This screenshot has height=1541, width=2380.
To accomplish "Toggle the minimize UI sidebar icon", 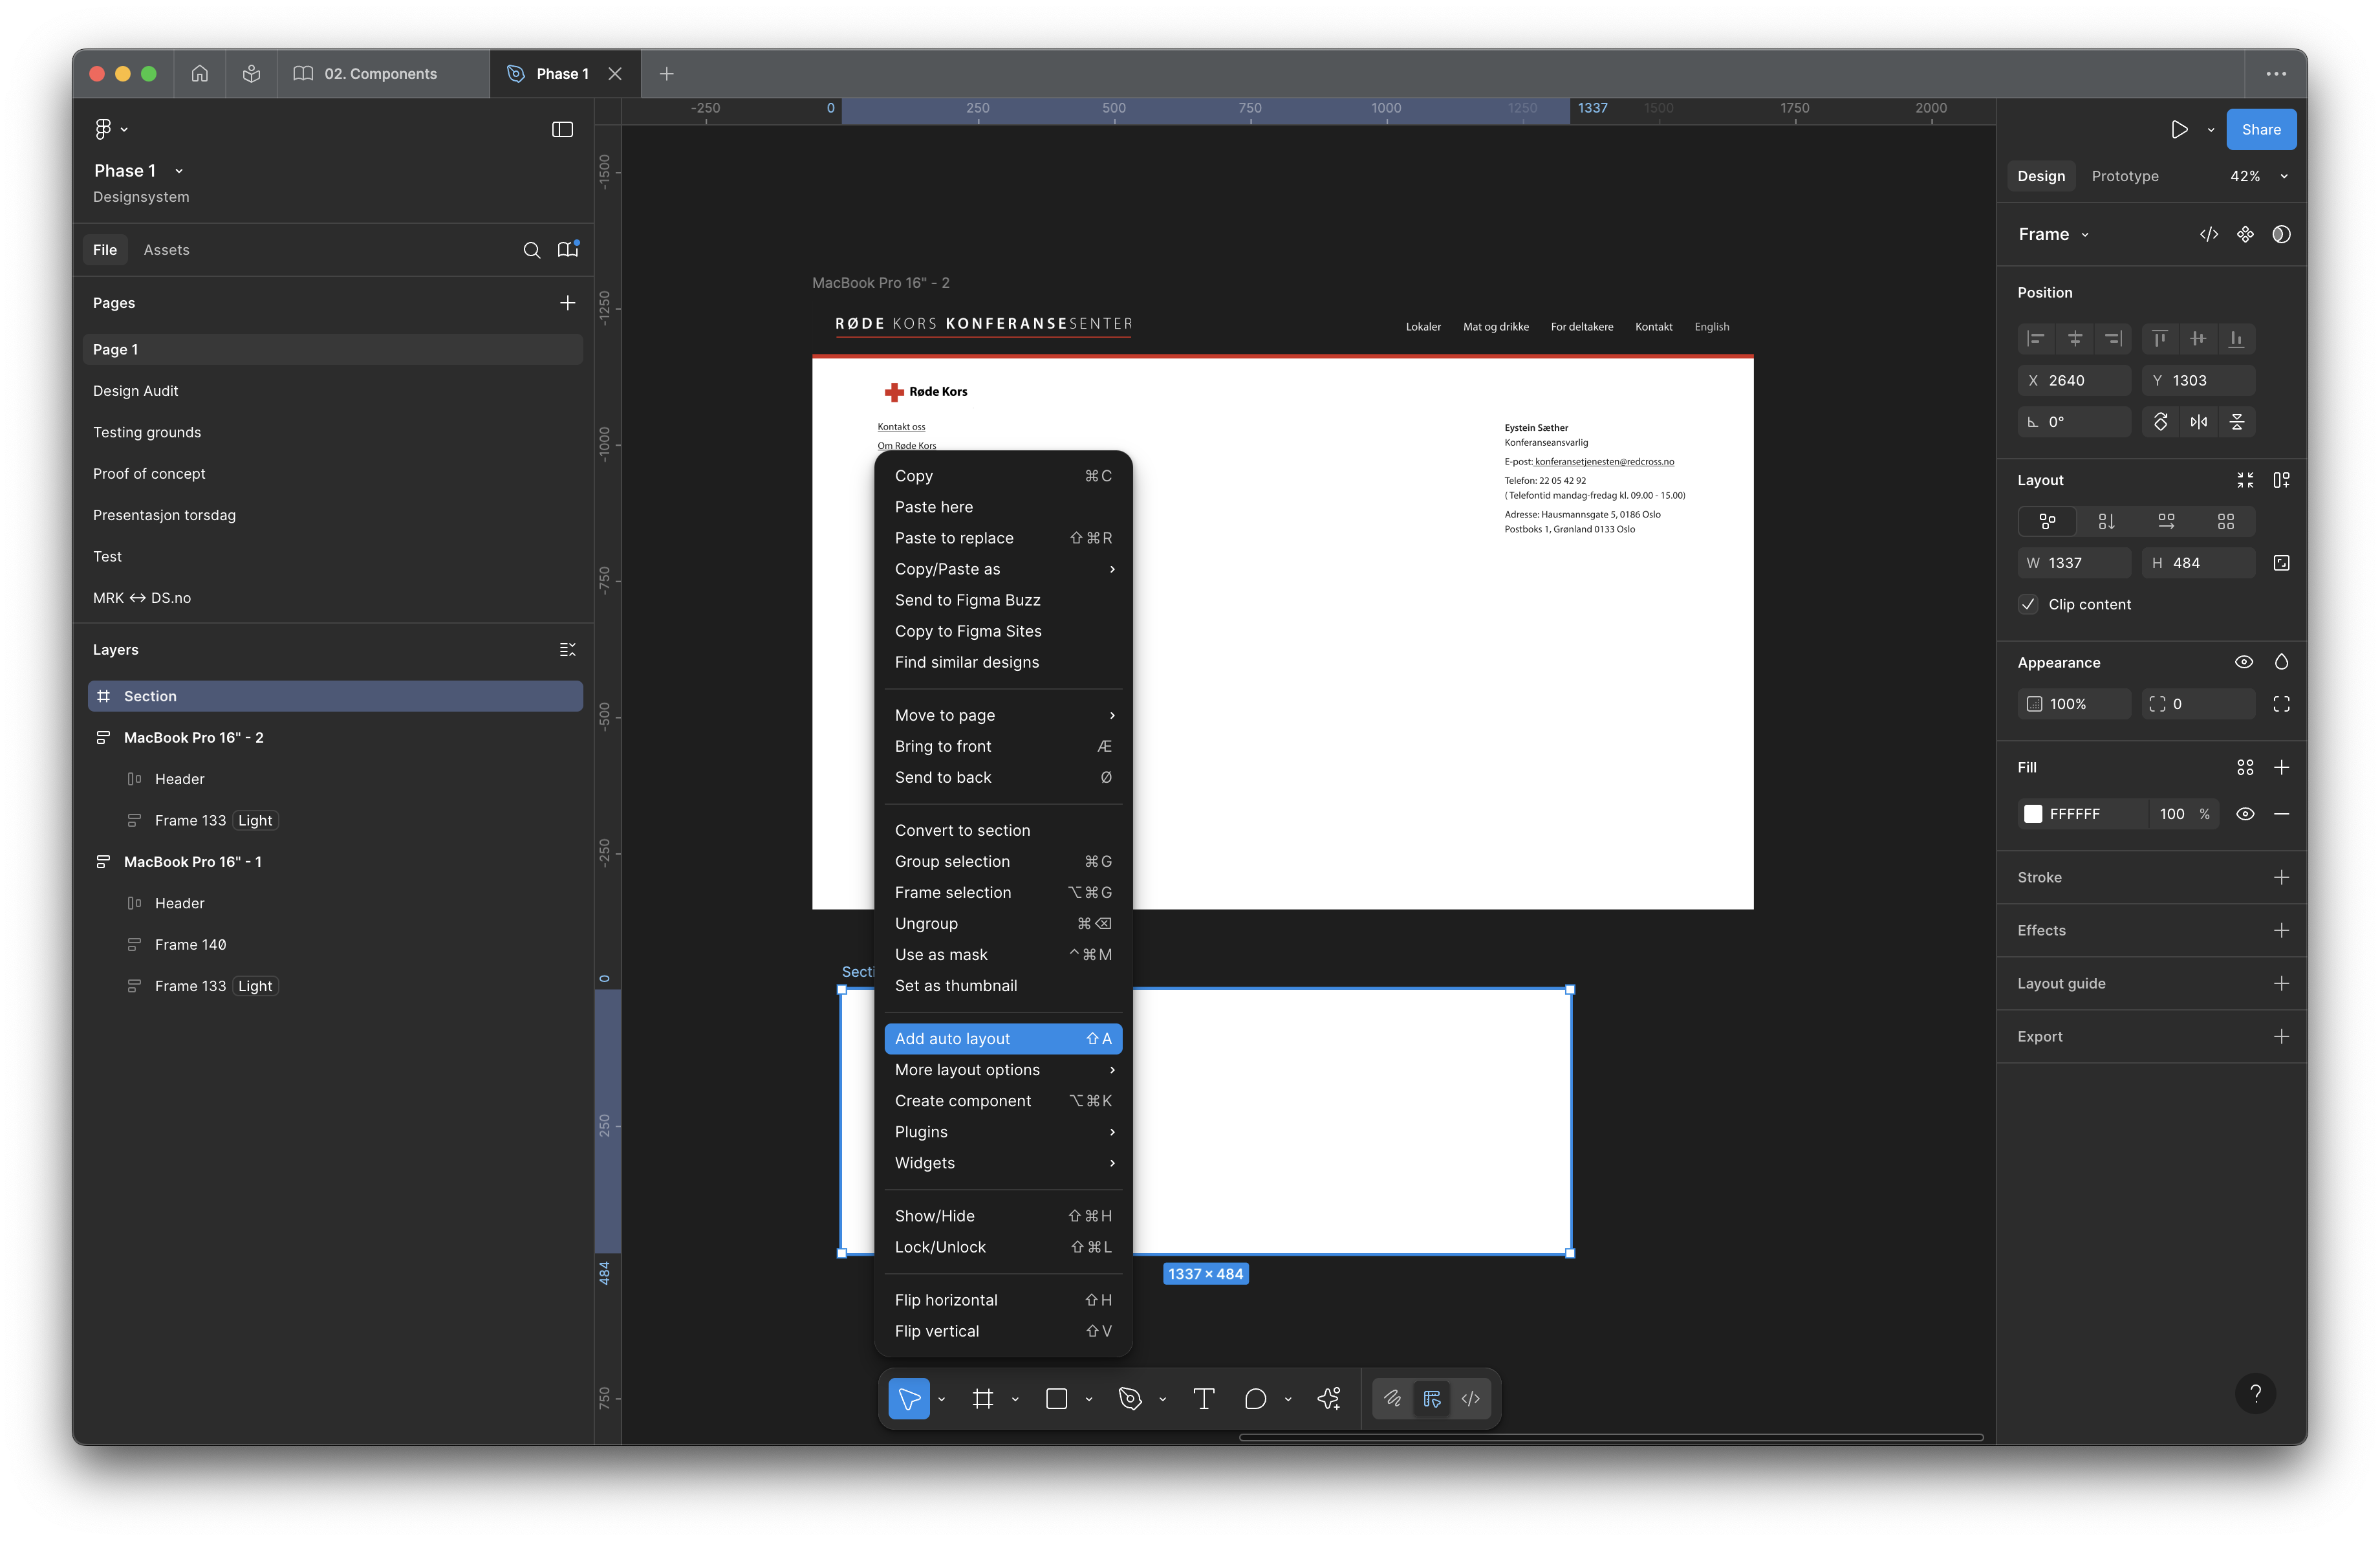I will point(562,129).
